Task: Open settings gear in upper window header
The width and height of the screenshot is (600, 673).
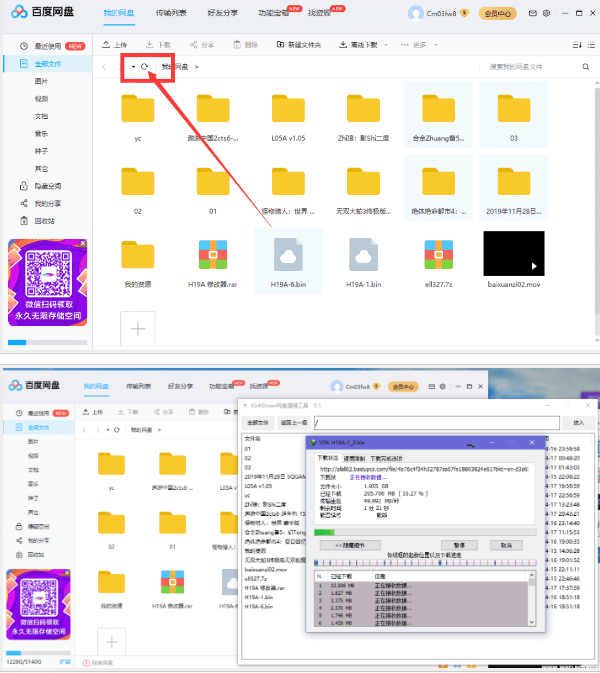Action: pos(546,13)
